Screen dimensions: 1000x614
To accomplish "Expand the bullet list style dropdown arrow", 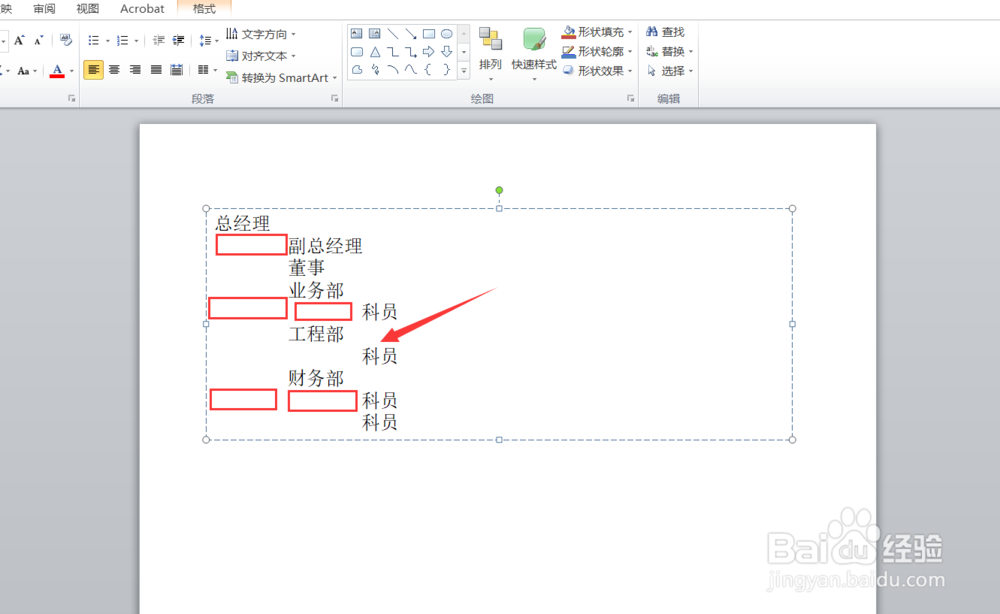I will (x=107, y=40).
